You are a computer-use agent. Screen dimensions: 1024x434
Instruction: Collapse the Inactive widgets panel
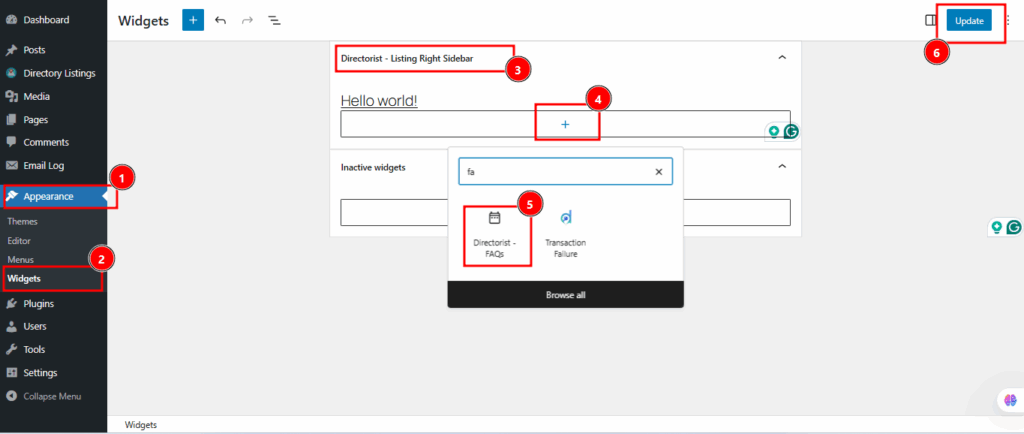782,167
